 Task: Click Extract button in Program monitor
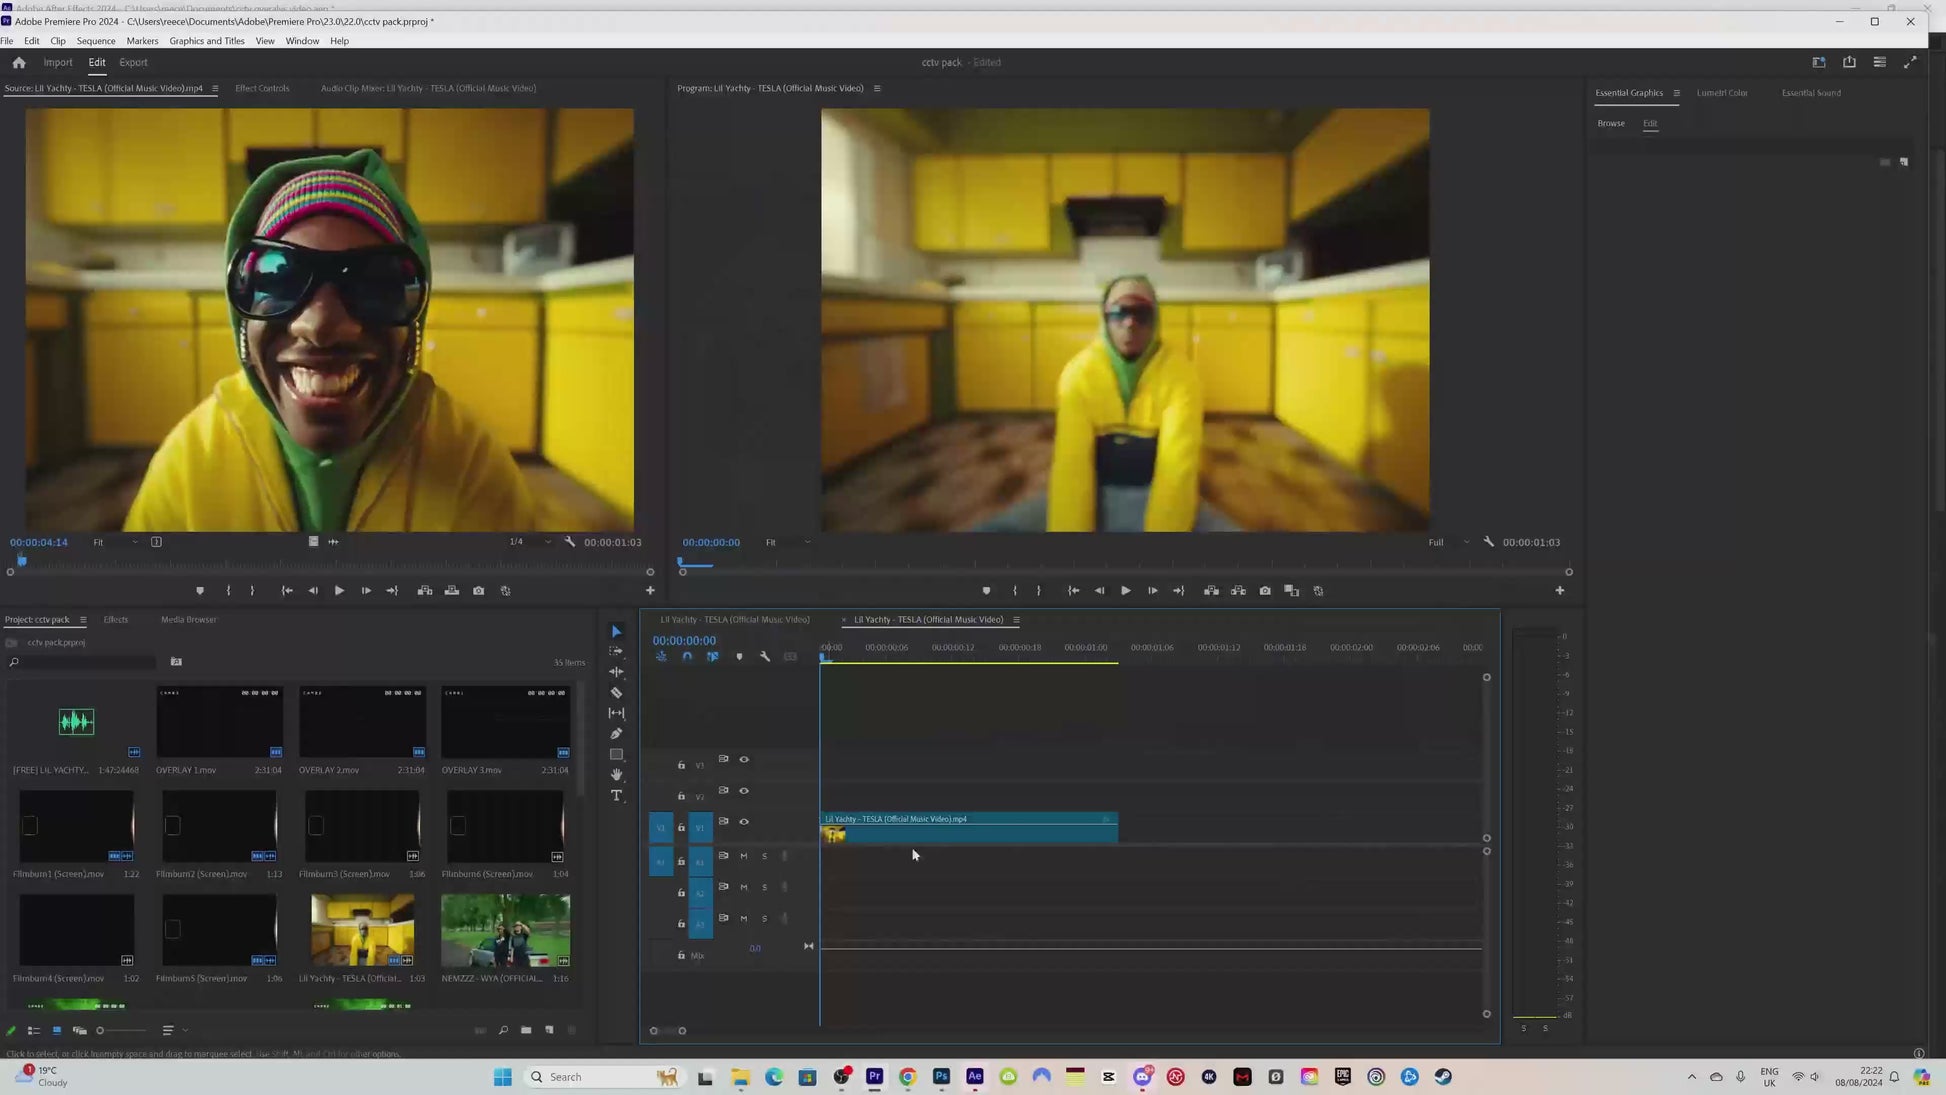click(x=1238, y=591)
